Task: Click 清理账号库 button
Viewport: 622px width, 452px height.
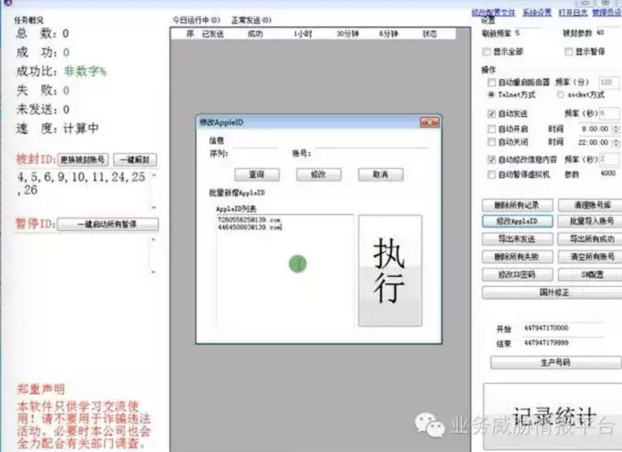Action: tap(590, 205)
